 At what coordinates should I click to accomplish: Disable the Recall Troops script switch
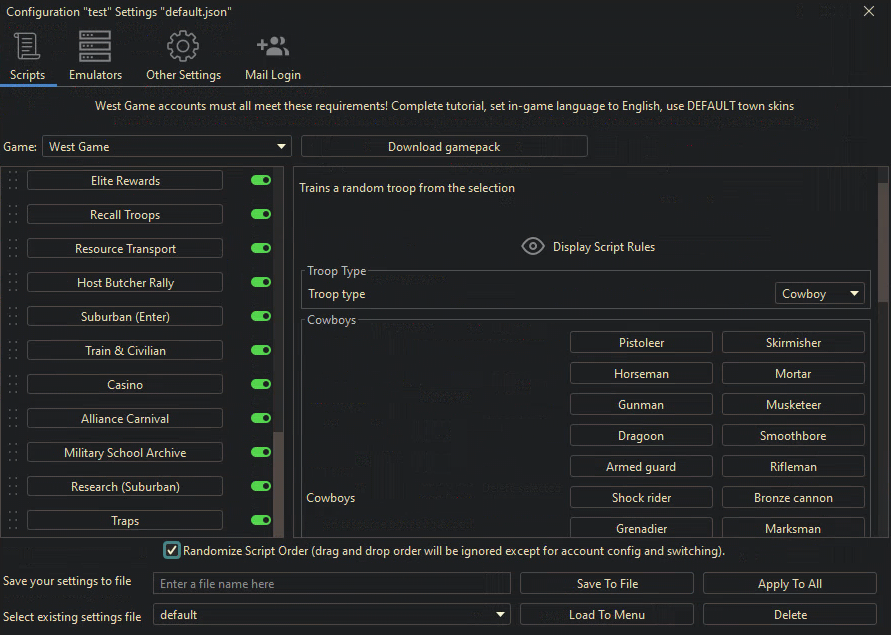pos(261,214)
